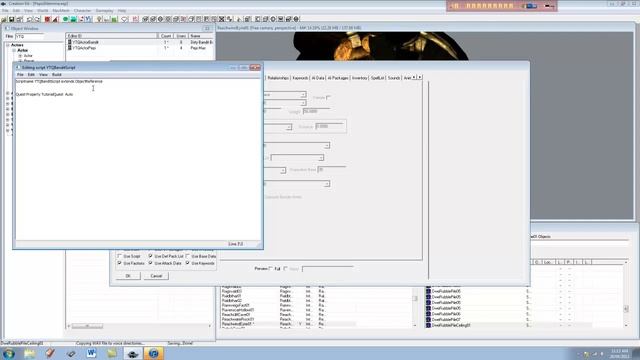
Task: Click the heart-shaped toolbar icon
Action: [x=124, y=19]
